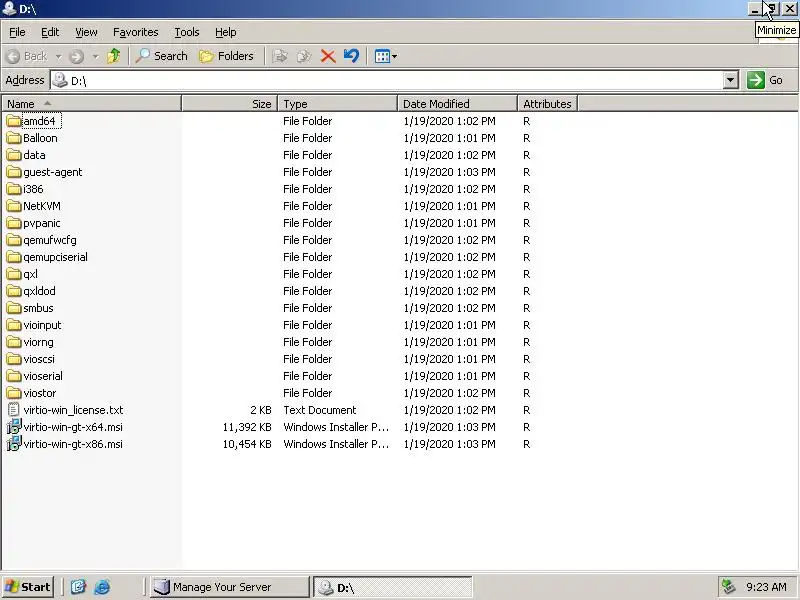The image size is (800, 600).
Task: Open the Forward history dropdown arrow
Action: (95, 56)
